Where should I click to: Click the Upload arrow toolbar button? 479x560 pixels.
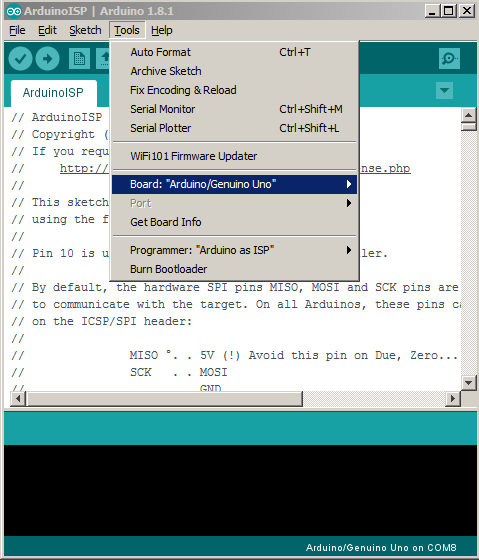tap(47, 59)
